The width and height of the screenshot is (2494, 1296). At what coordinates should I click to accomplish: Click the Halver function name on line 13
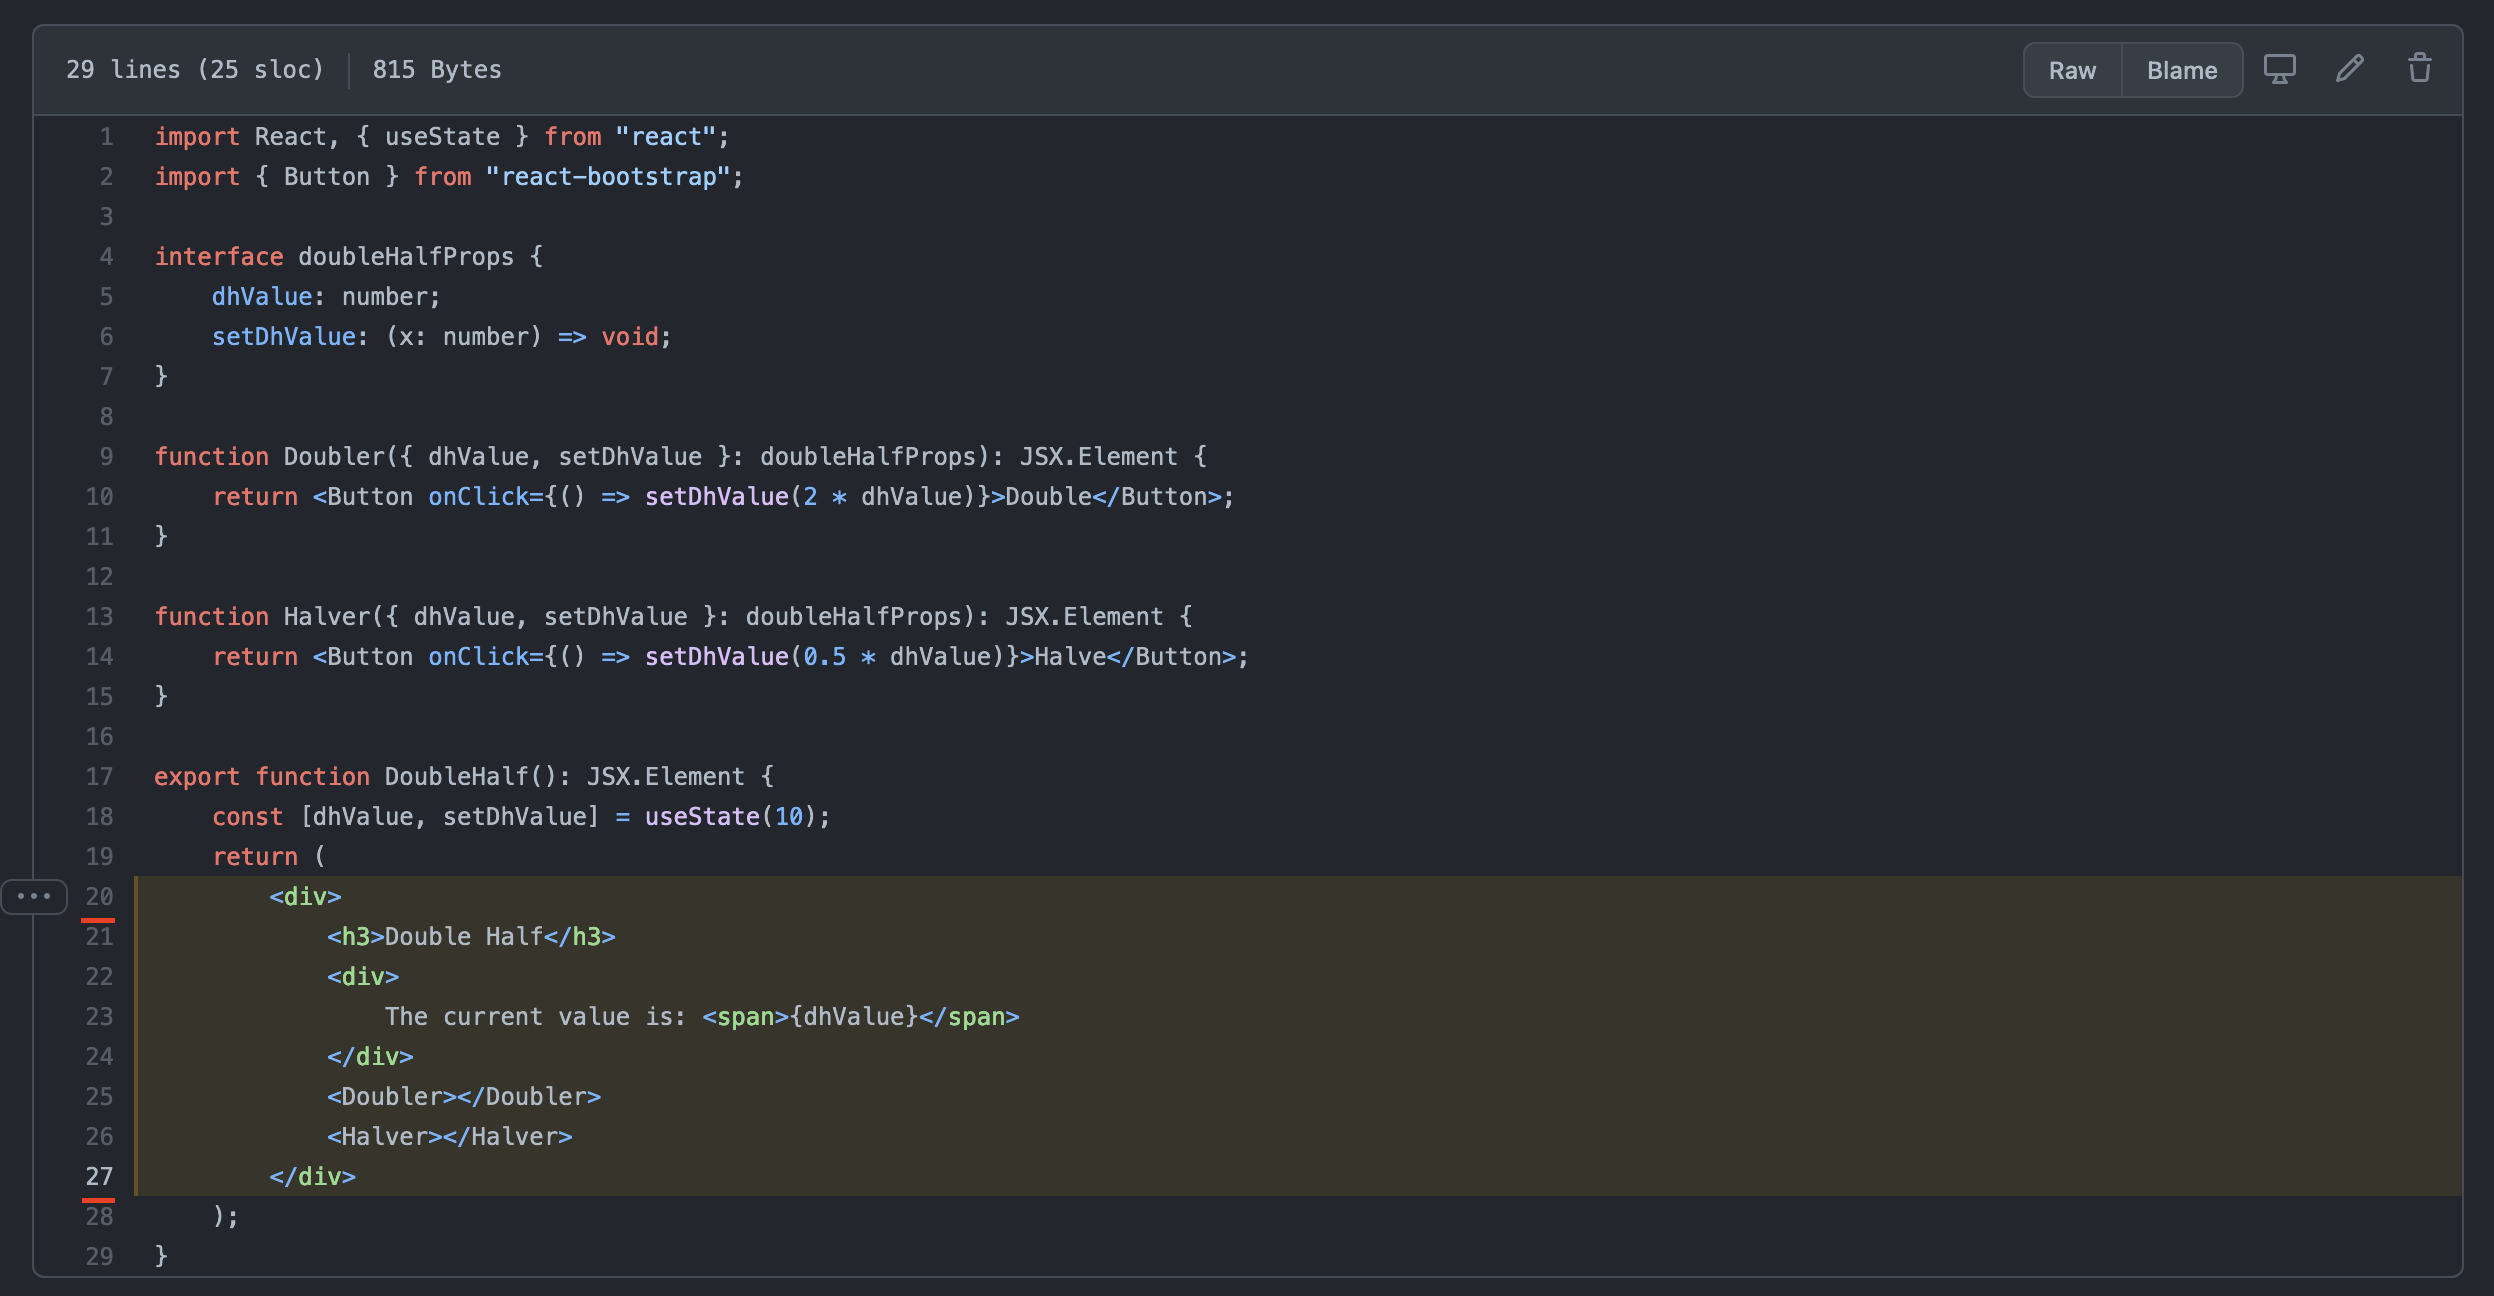pos(327,617)
